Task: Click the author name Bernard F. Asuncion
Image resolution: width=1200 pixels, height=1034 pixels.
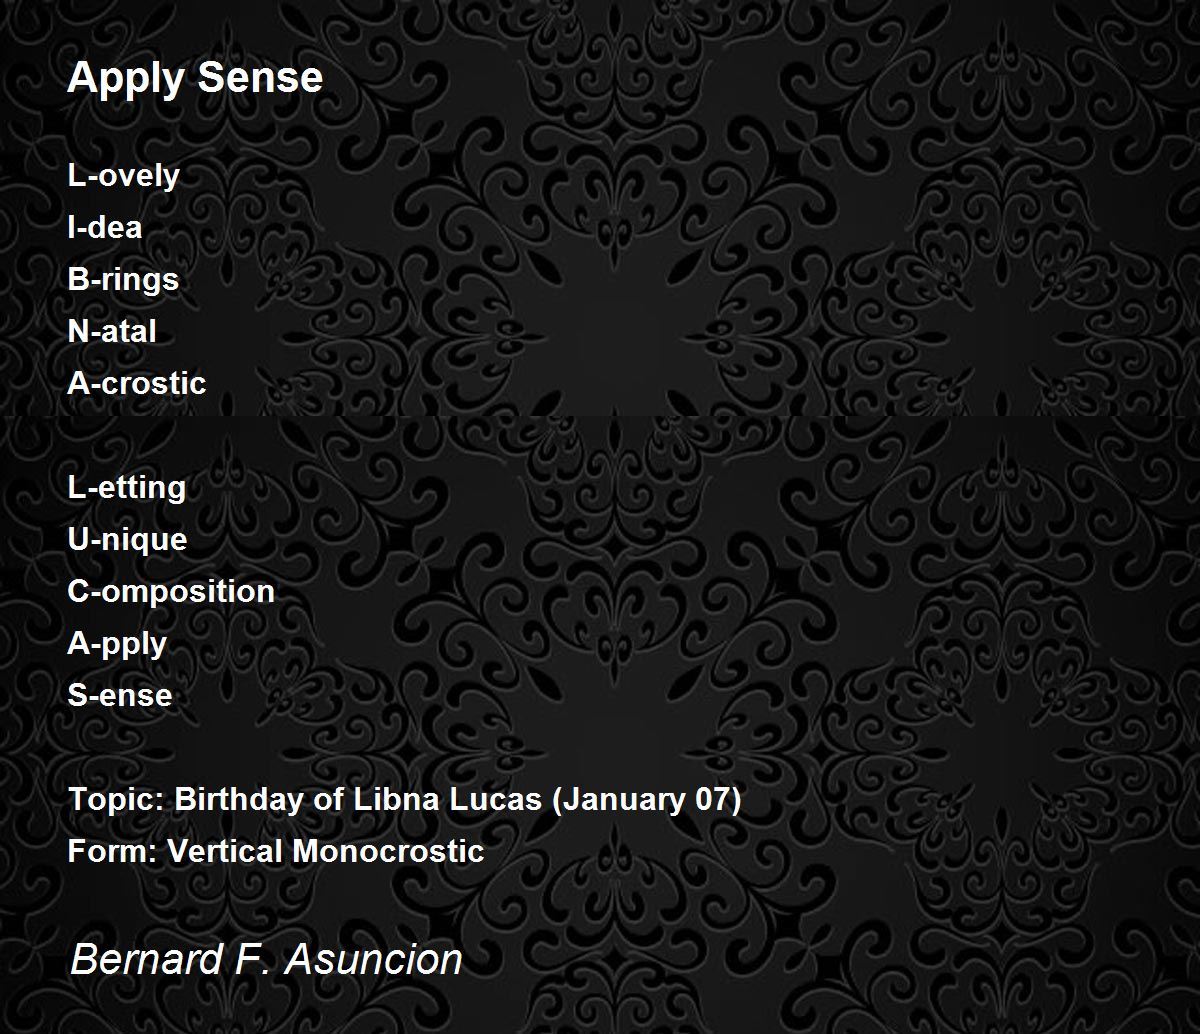Action: [x=266, y=960]
